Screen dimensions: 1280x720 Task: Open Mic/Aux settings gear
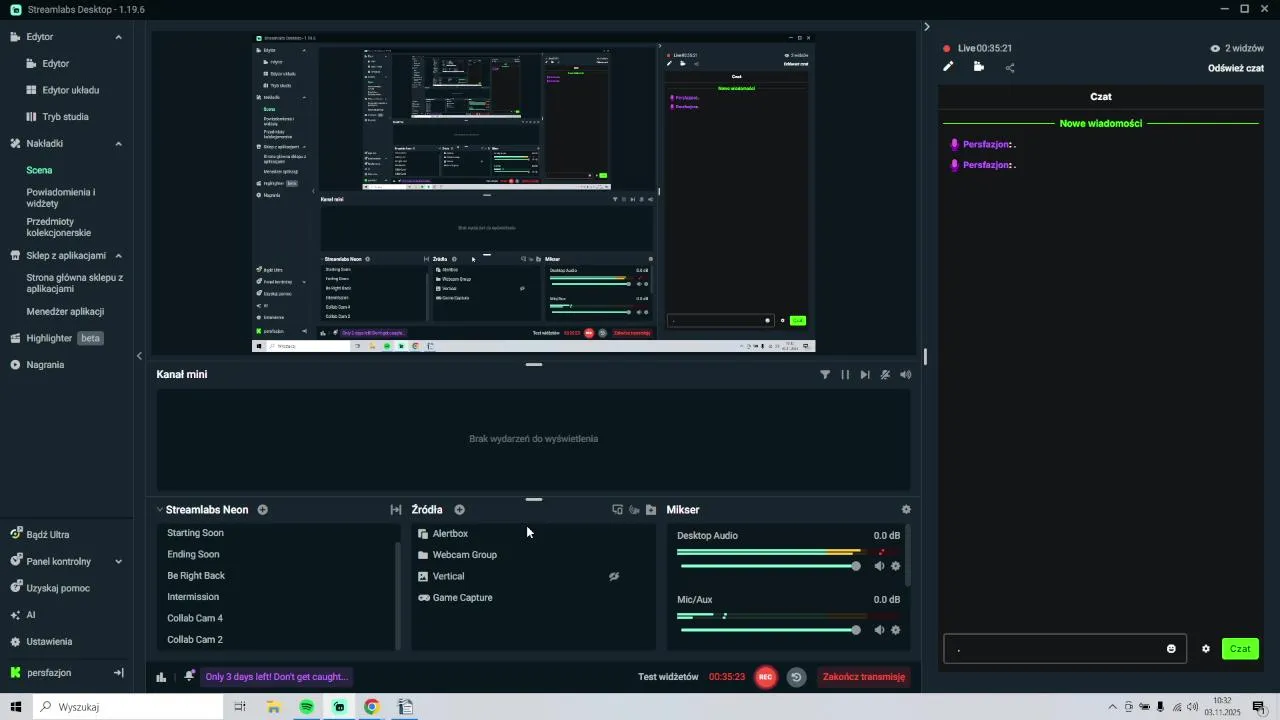pos(896,630)
